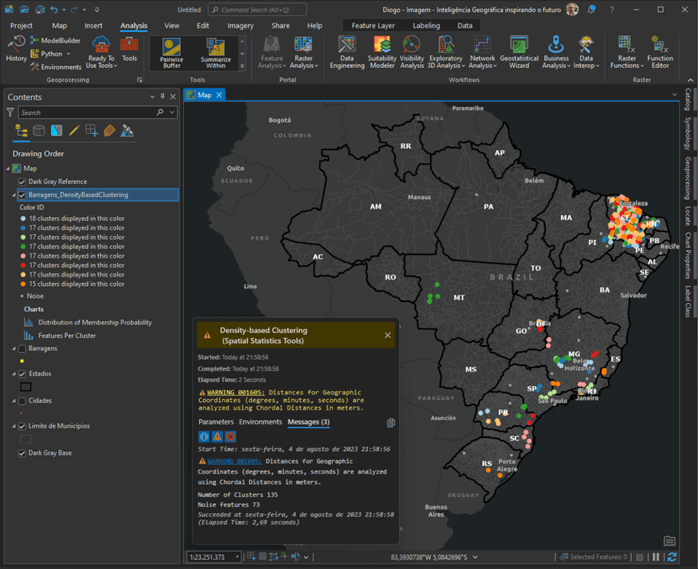Open the Geoprocessing History tool

(x=16, y=48)
